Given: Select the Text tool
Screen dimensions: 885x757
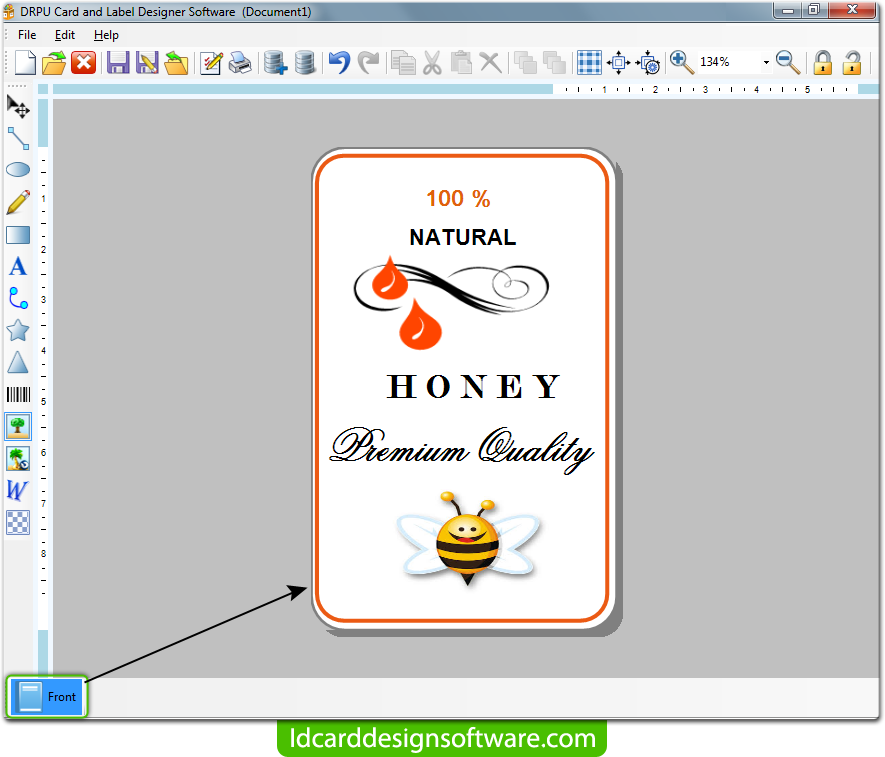Looking at the screenshot, I should point(18,266).
